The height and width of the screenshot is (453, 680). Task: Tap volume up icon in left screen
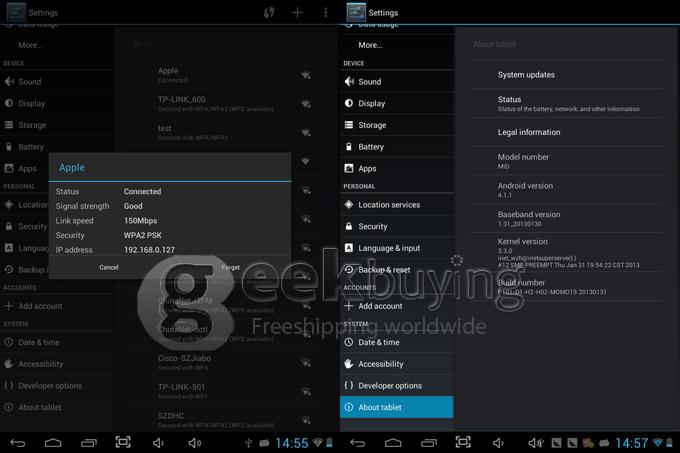pyautogui.click(x=195, y=443)
